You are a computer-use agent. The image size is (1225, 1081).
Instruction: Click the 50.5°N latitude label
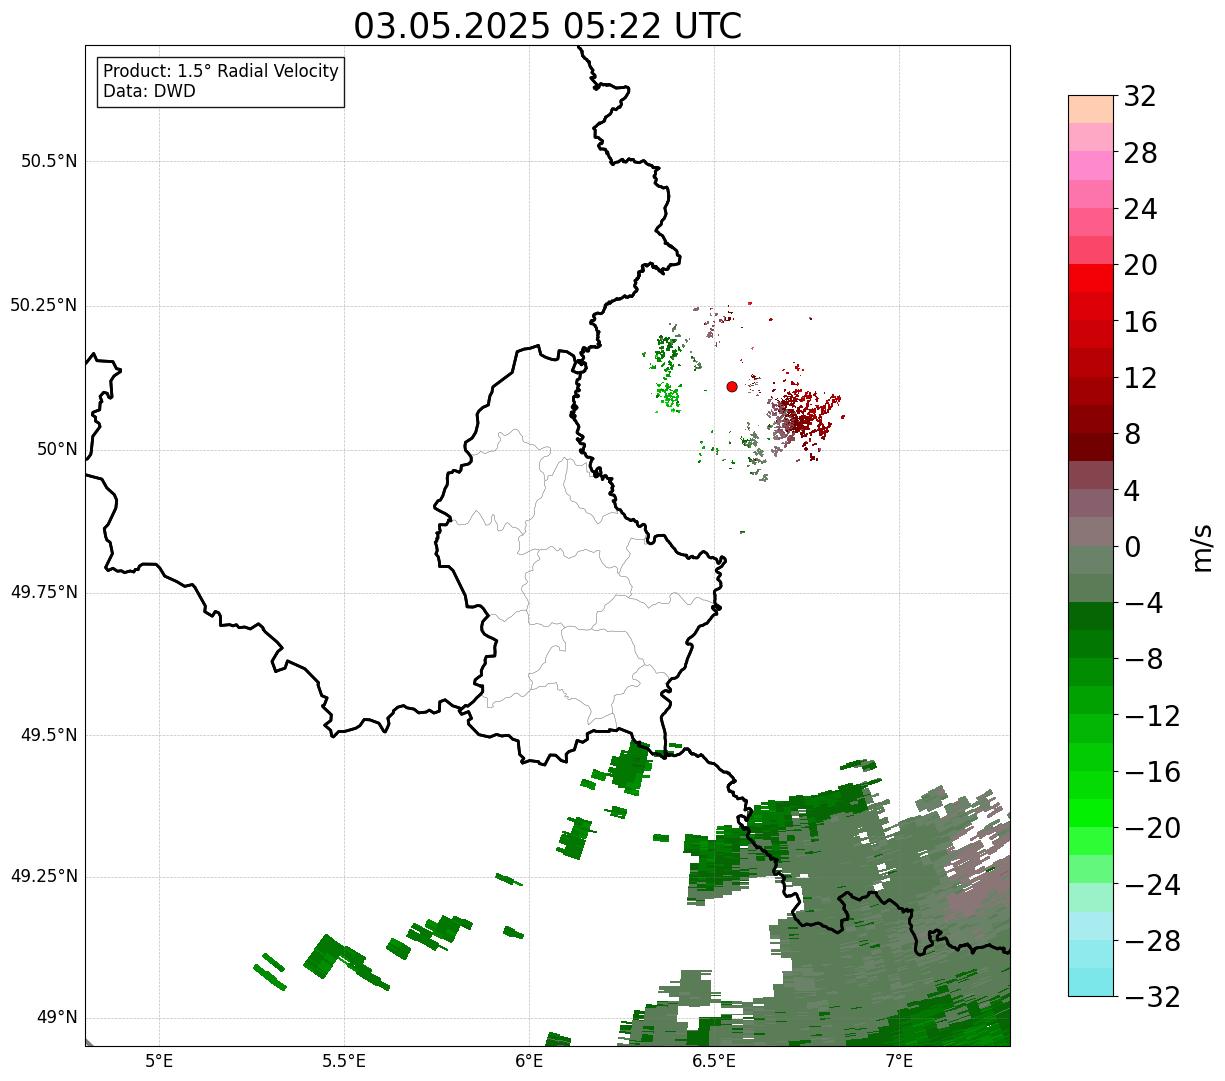(x=49, y=161)
